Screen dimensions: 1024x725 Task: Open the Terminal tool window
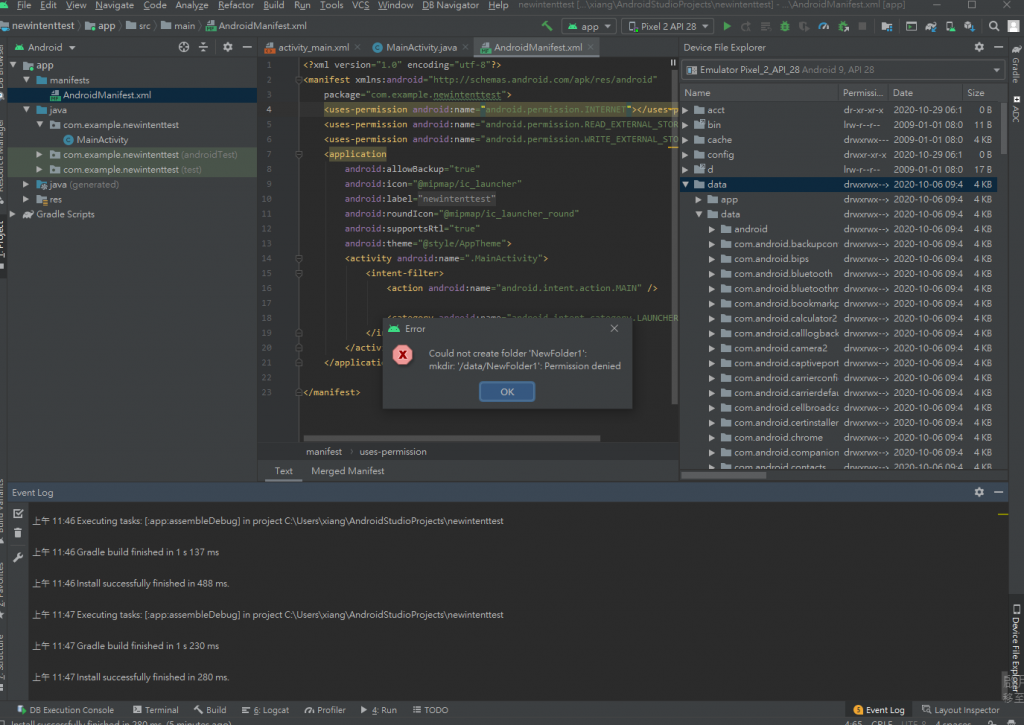(155, 710)
